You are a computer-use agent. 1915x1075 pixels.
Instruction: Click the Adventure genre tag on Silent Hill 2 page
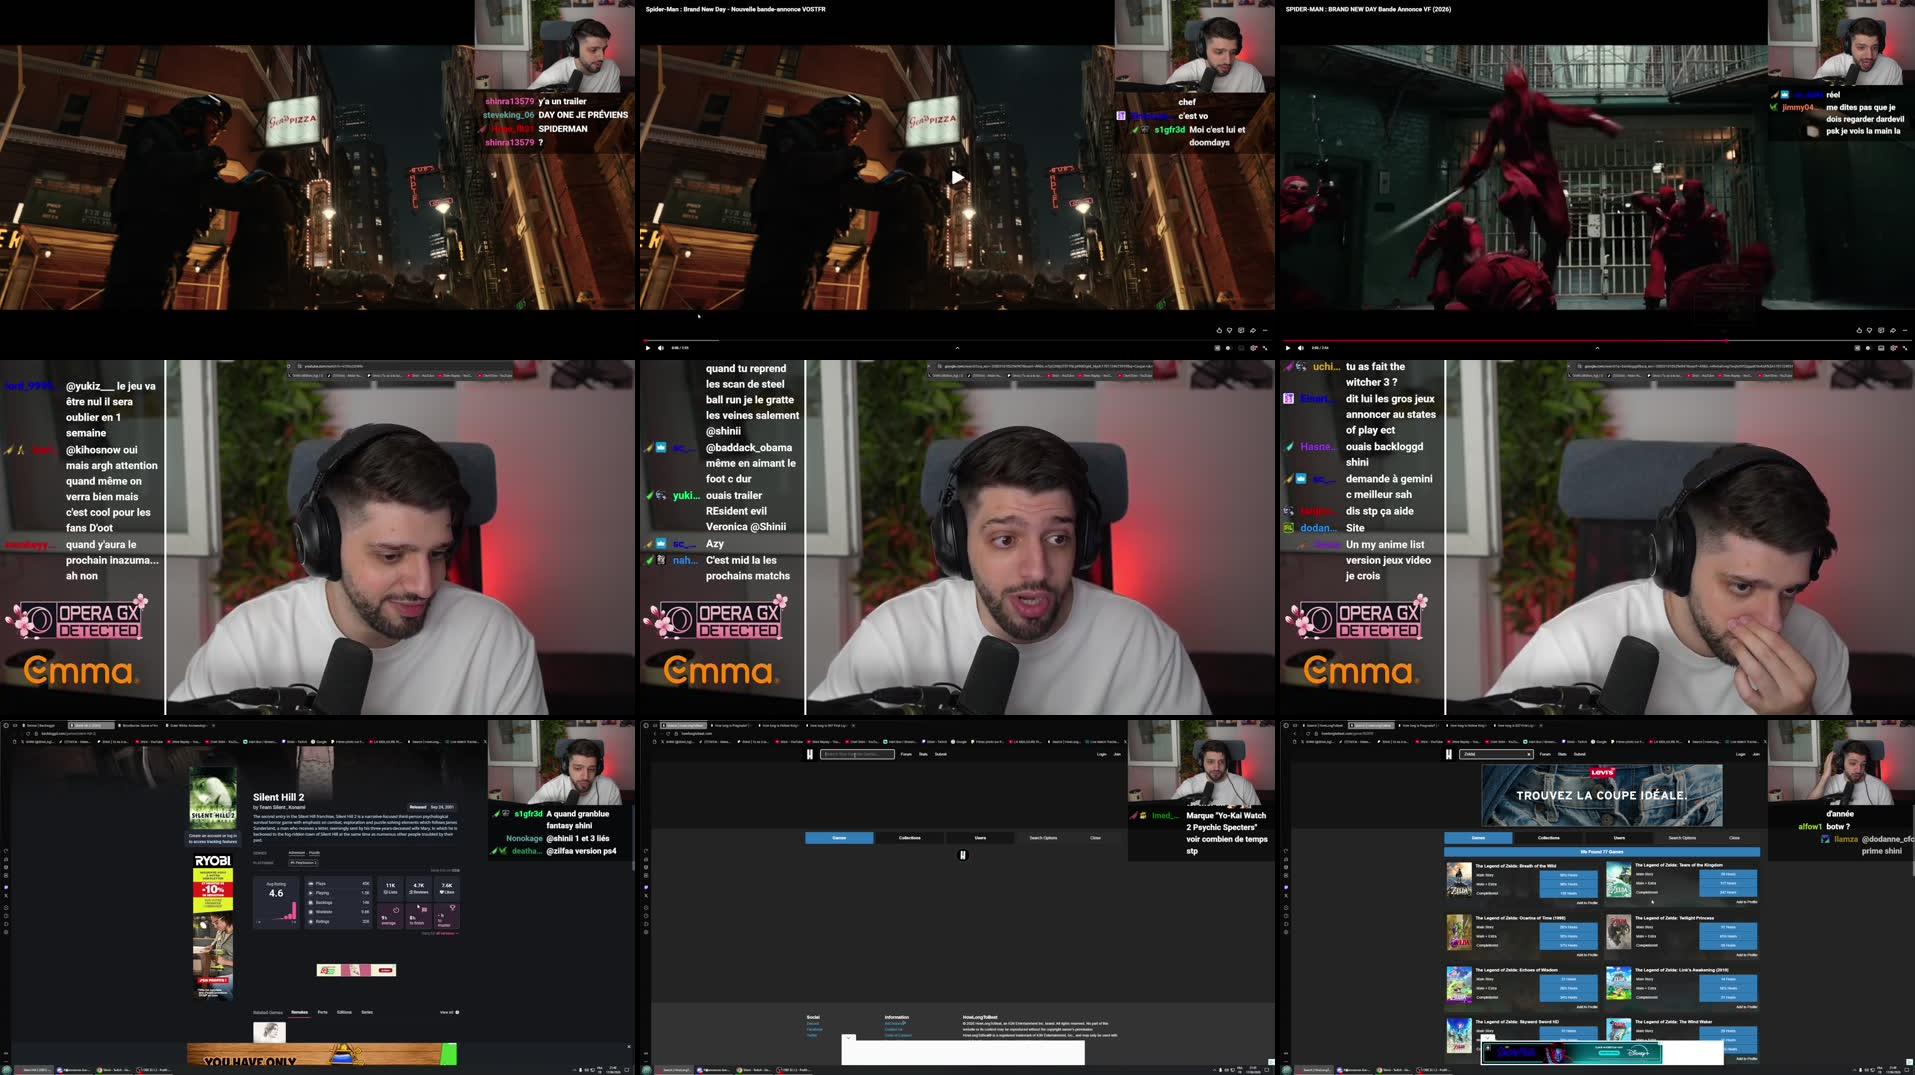[x=297, y=853]
